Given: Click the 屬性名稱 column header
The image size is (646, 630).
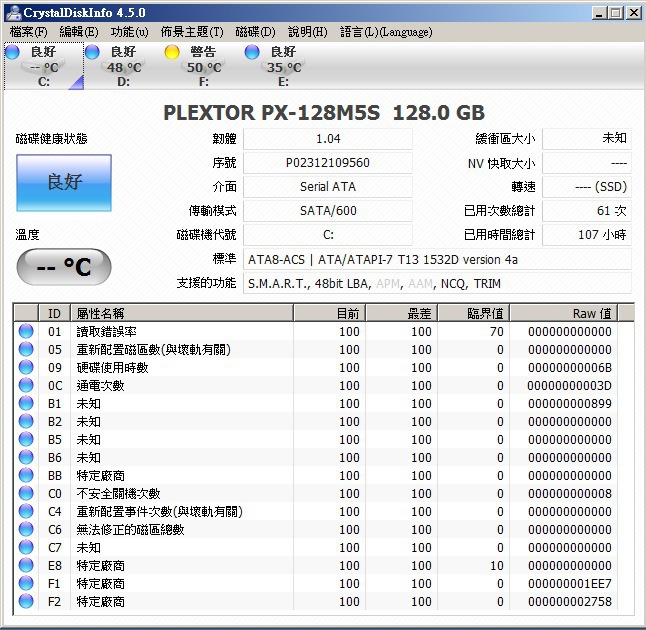Looking at the screenshot, I should click(x=182, y=313).
